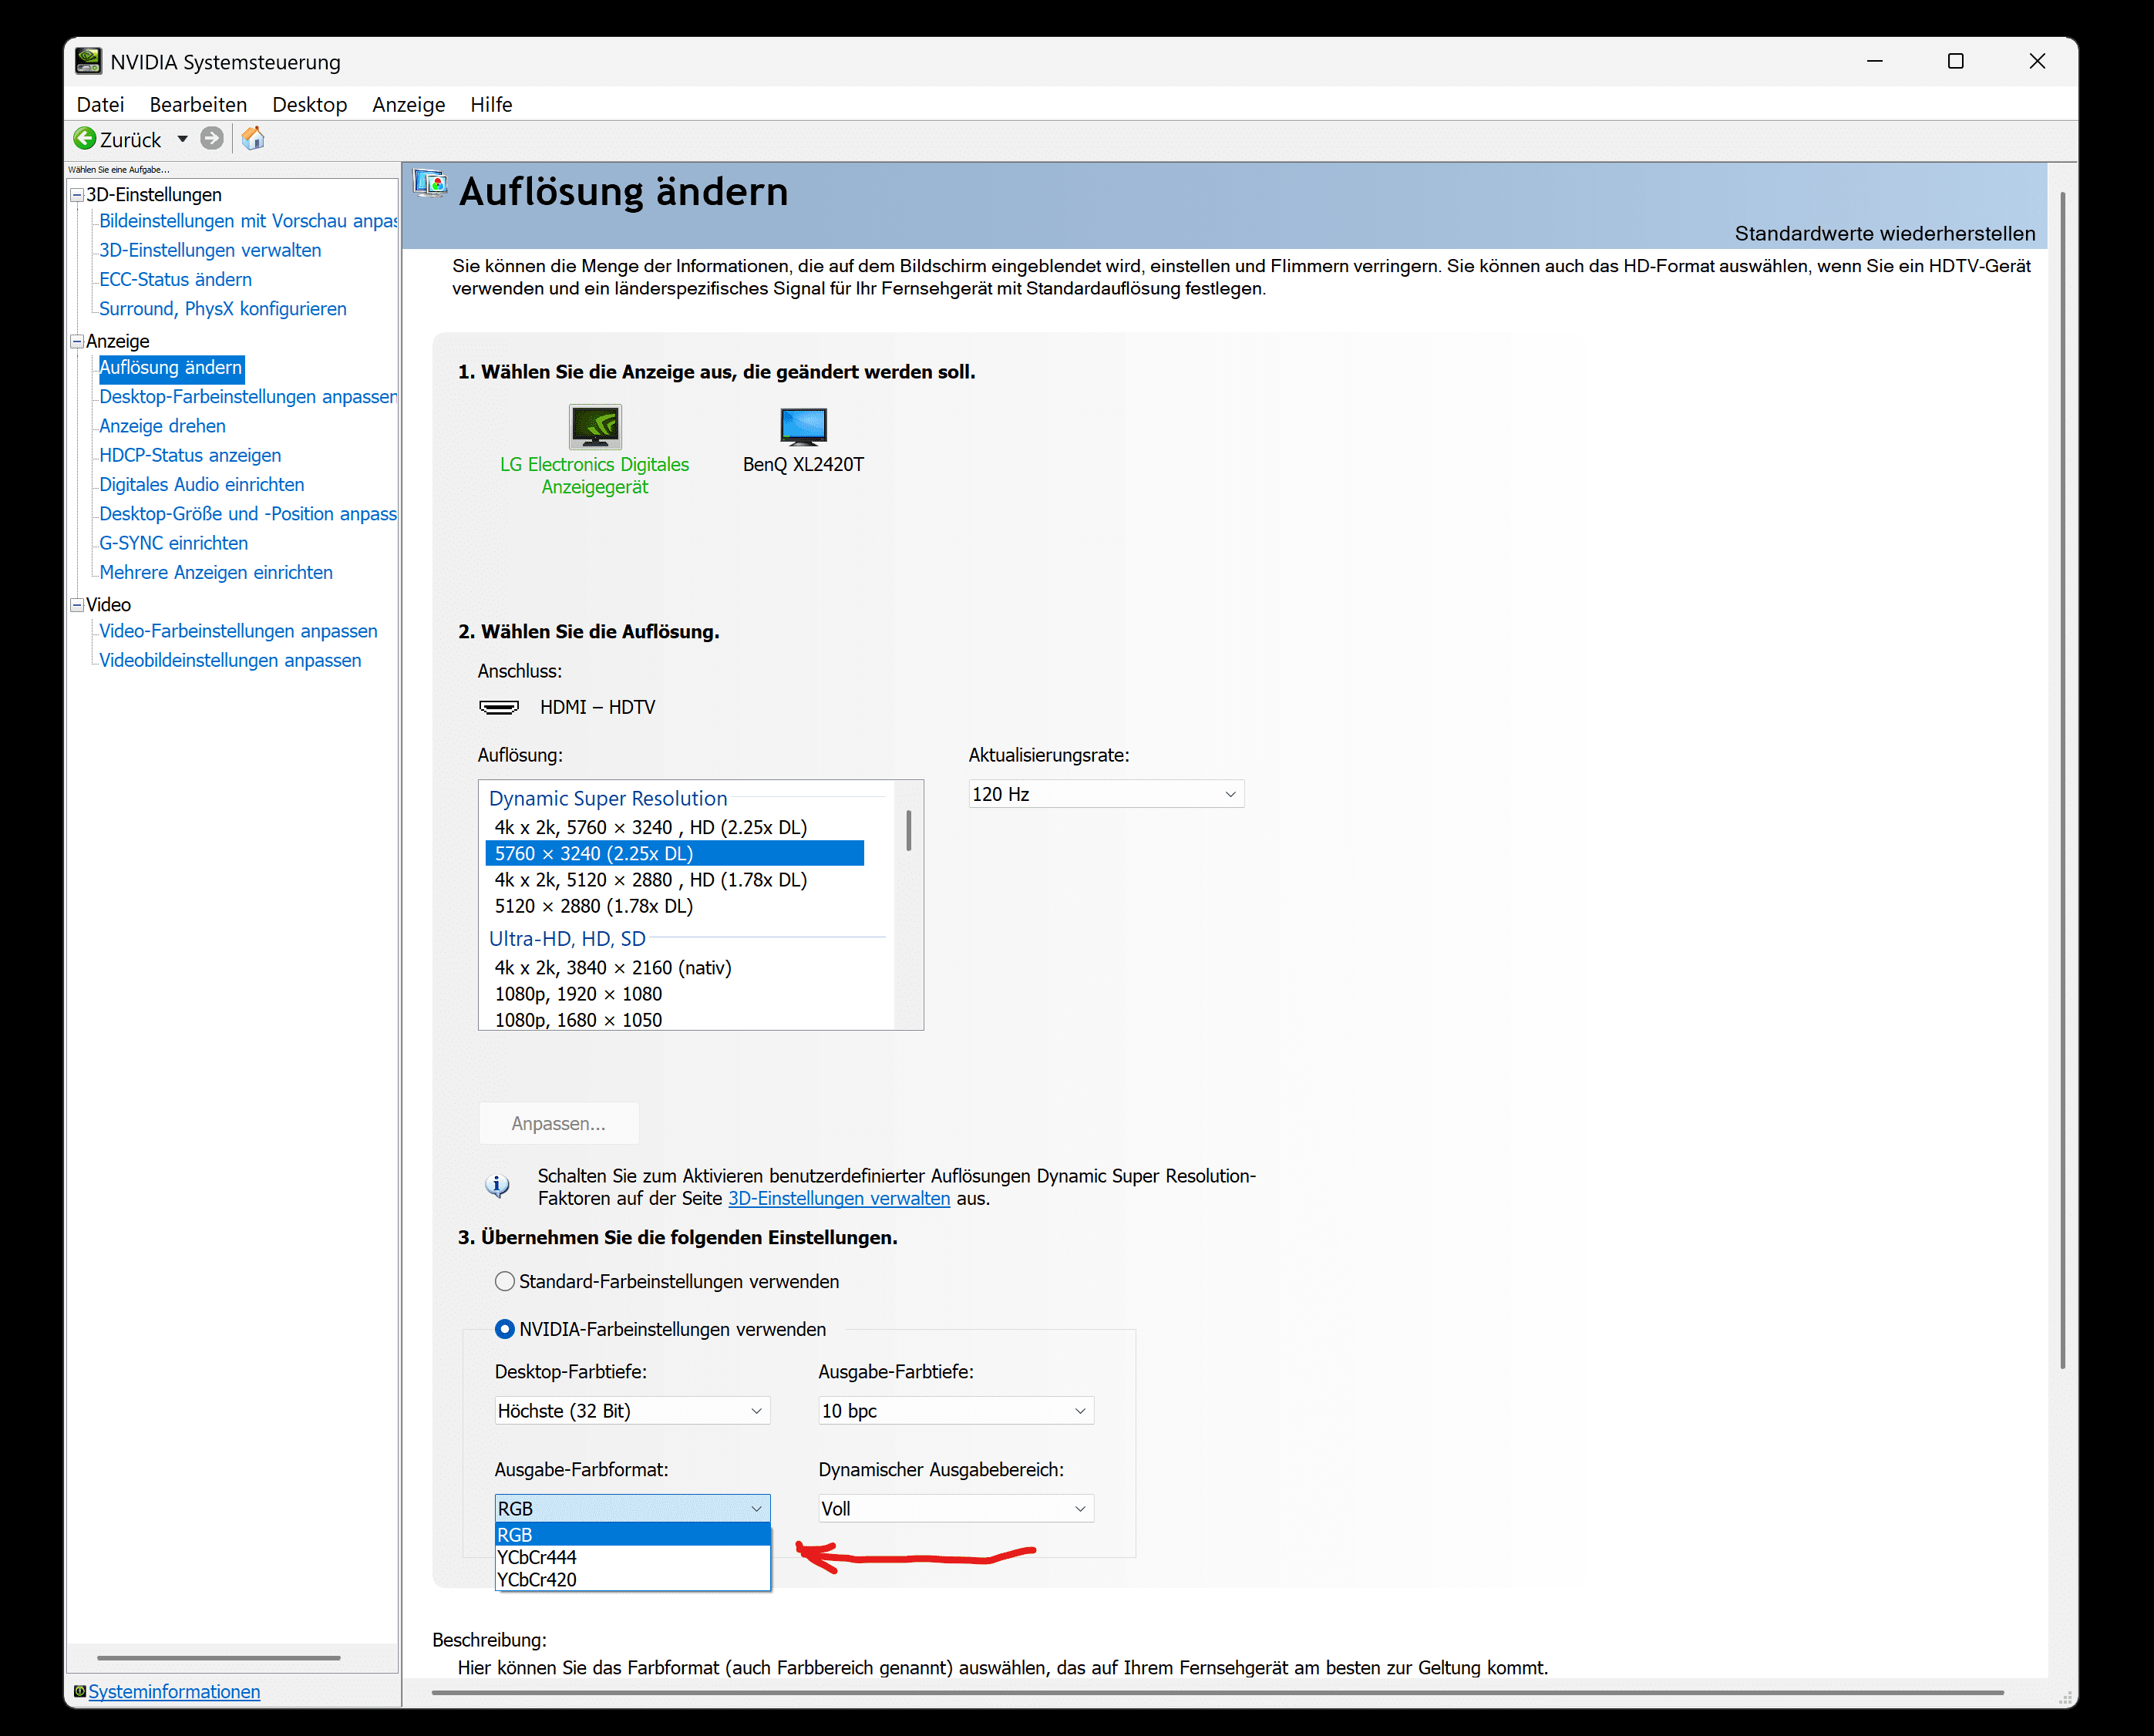The width and height of the screenshot is (2154, 1736).
Task: Click the Systeminformationen link
Action: click(174, 1691)
